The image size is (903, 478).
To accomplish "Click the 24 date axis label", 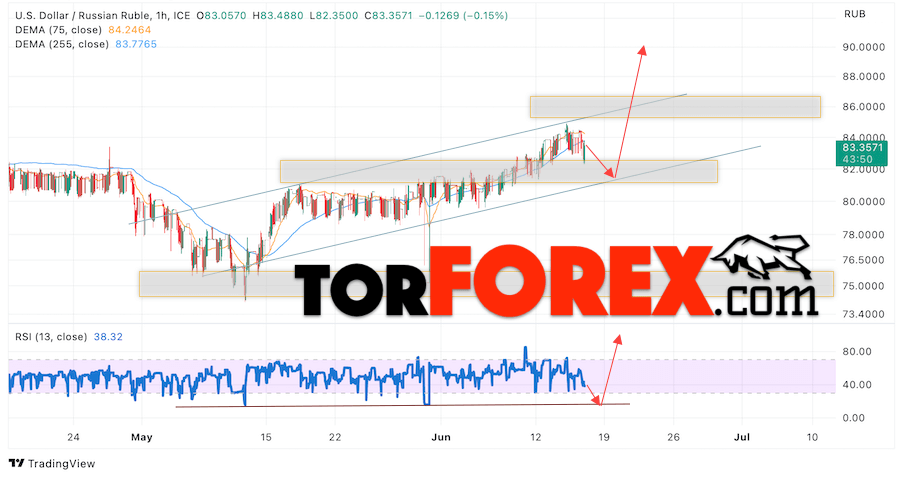I will click(x=73, y=437).
